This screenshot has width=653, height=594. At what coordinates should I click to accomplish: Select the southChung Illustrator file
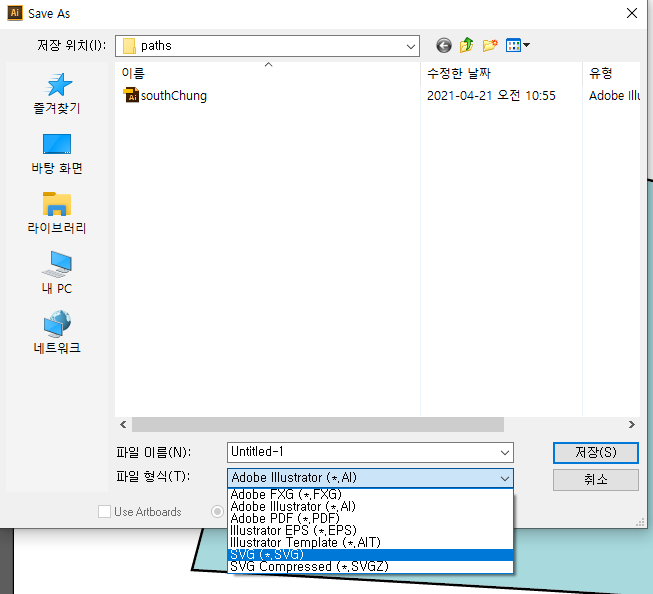point(165,95)
